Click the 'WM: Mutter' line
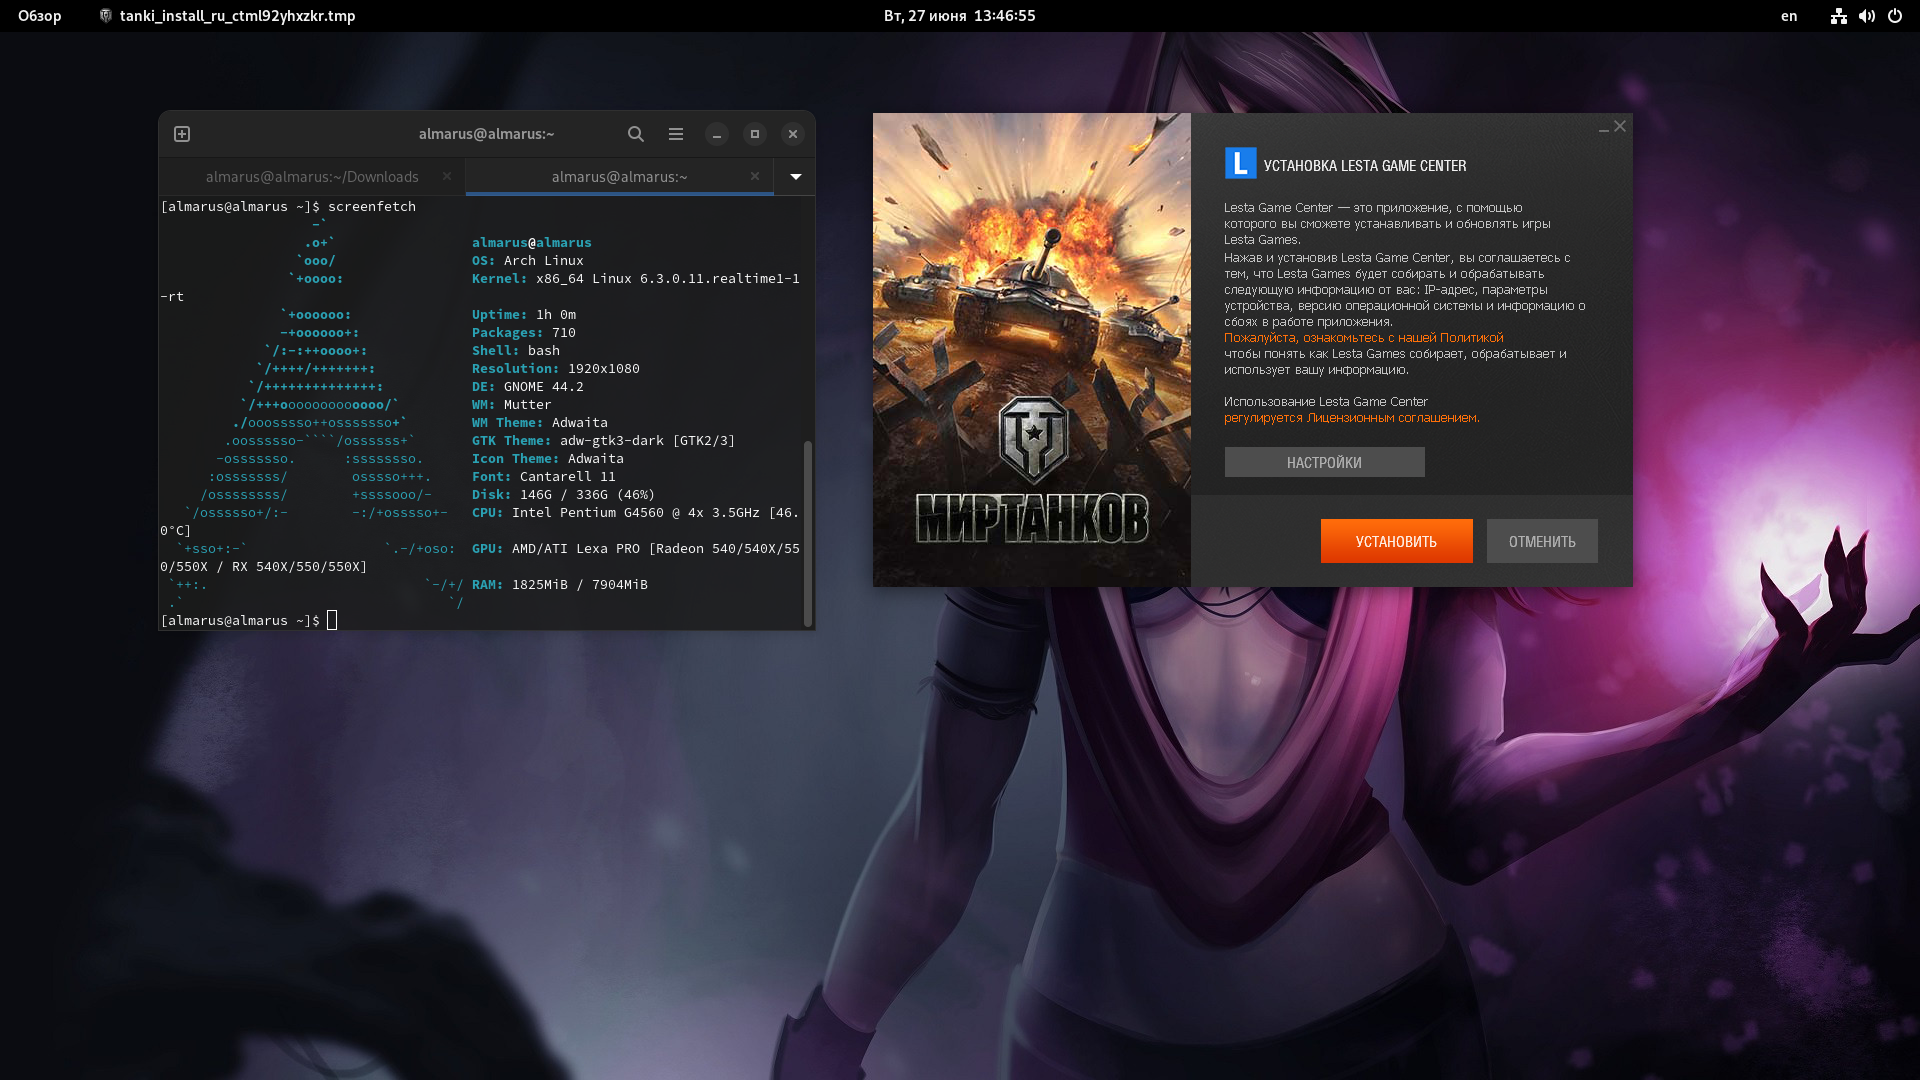The width and height of the screenshot is (1920, 1080). pos(512,405)
